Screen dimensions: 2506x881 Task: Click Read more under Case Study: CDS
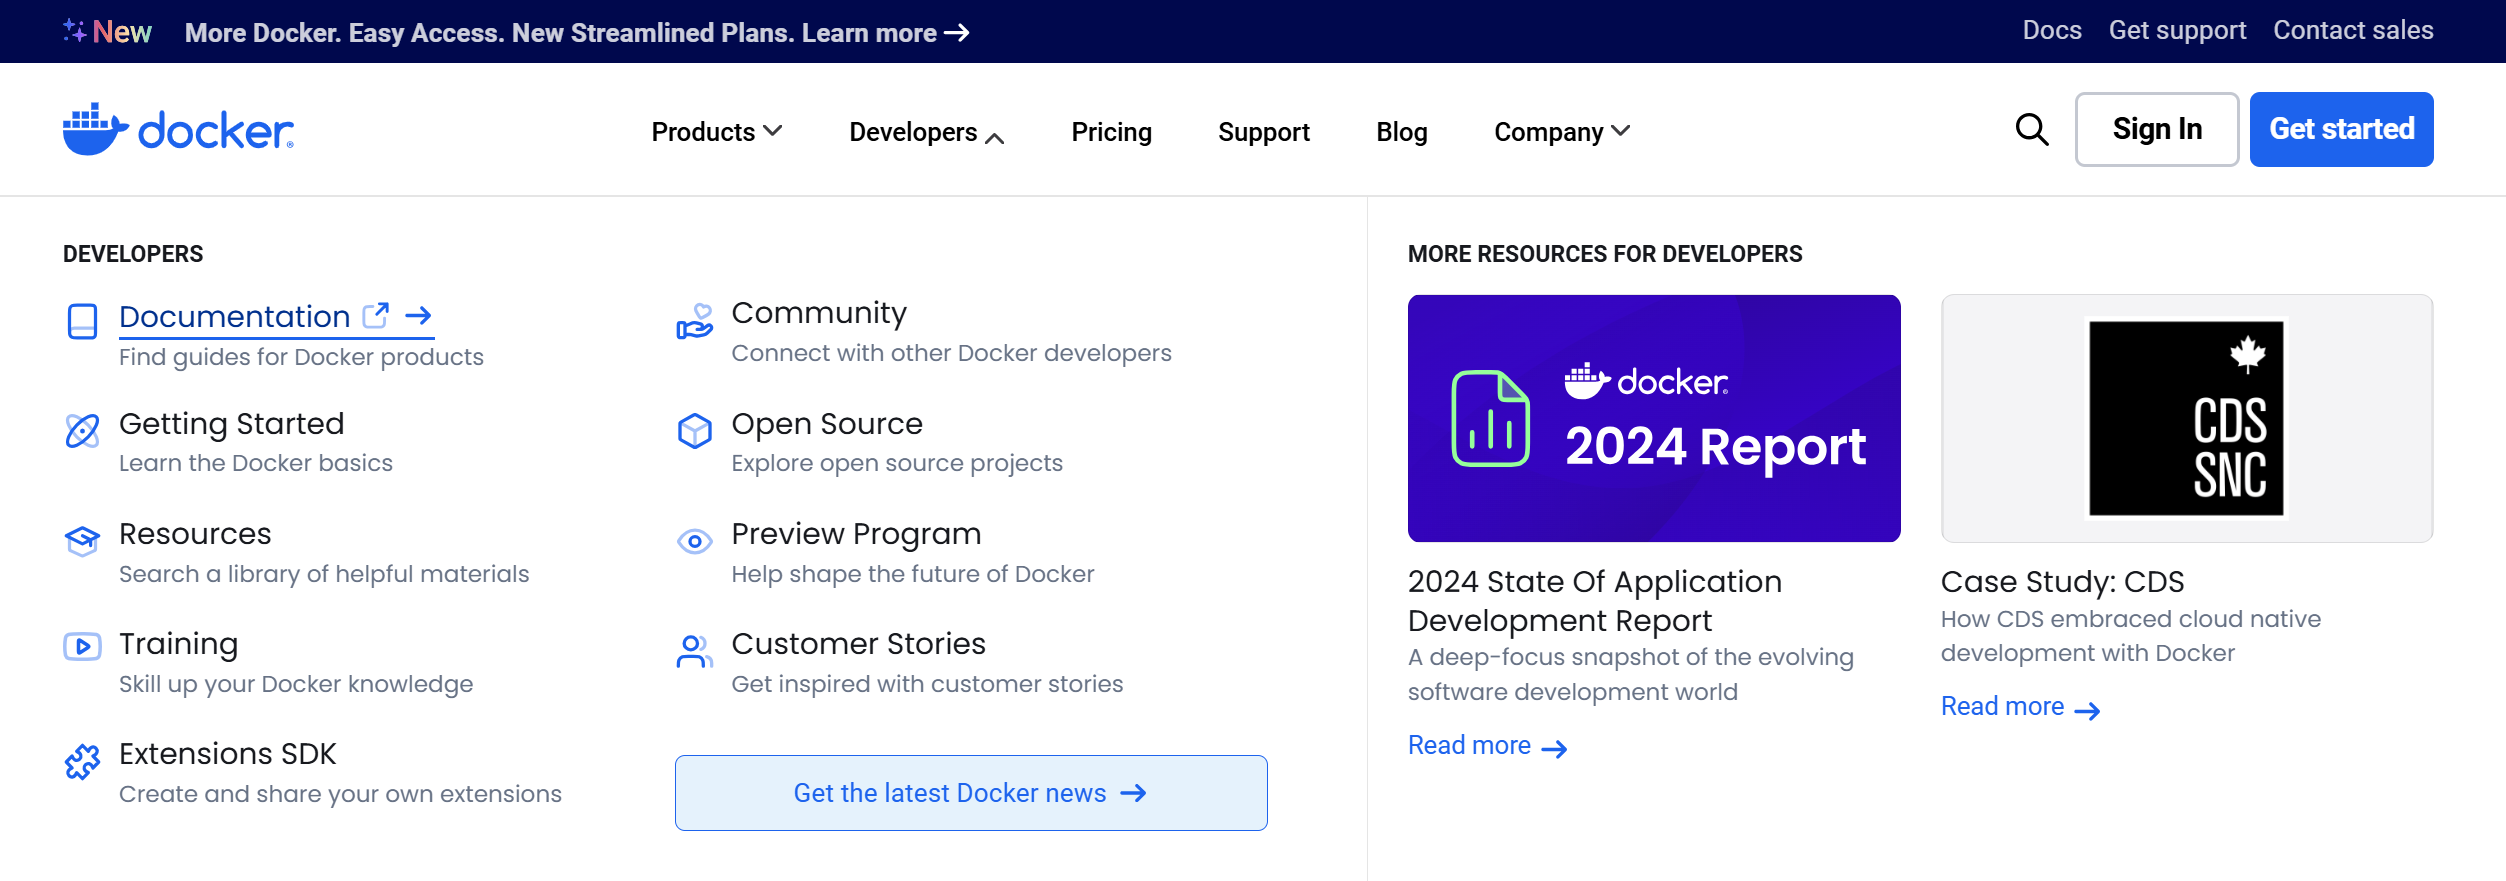click(x=2002, y=707)
